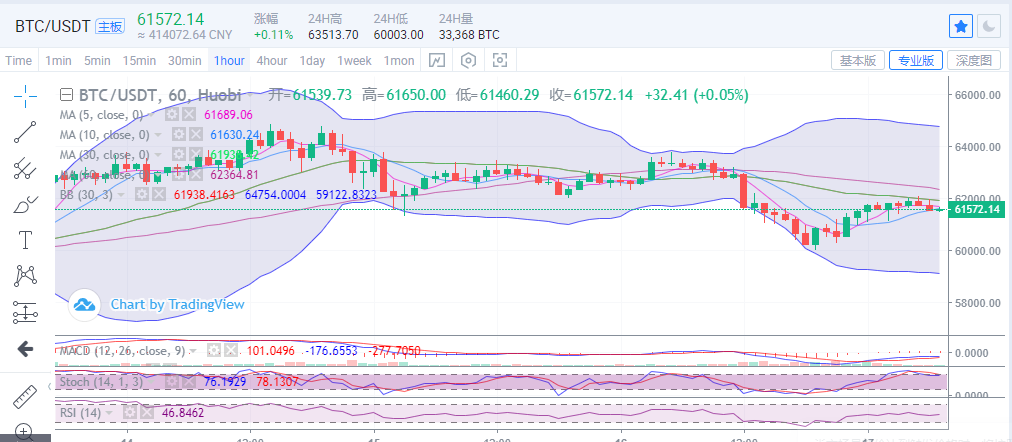The height and width of the screenshot is (442, 1012).
Task: Open RSI (14) dropdown arrow
Action: click(x=109, y=413)
